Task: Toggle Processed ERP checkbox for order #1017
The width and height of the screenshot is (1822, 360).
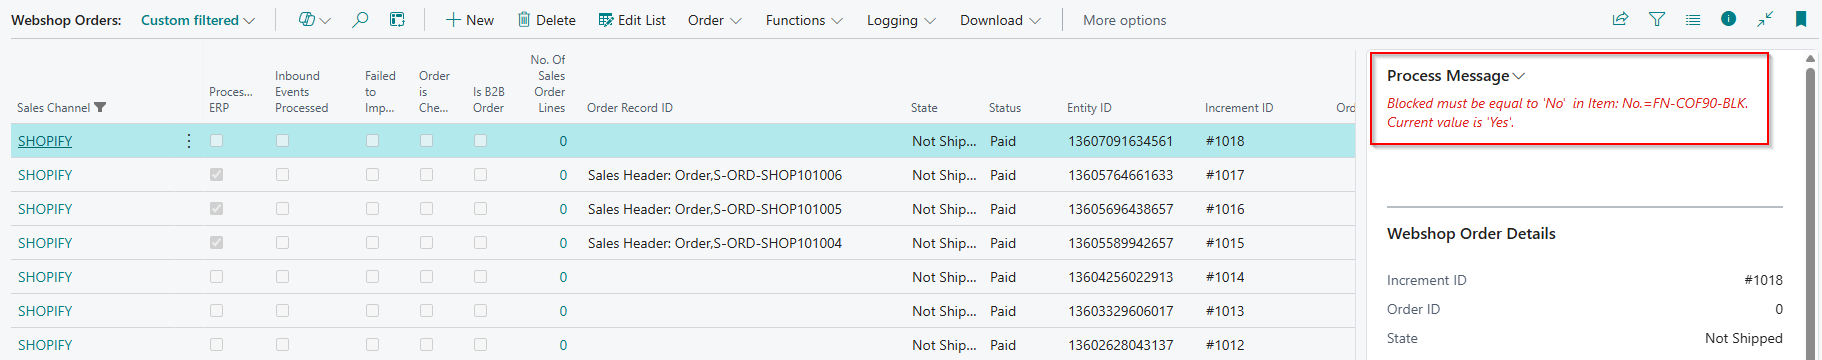Action: click(x=216, y=175)
